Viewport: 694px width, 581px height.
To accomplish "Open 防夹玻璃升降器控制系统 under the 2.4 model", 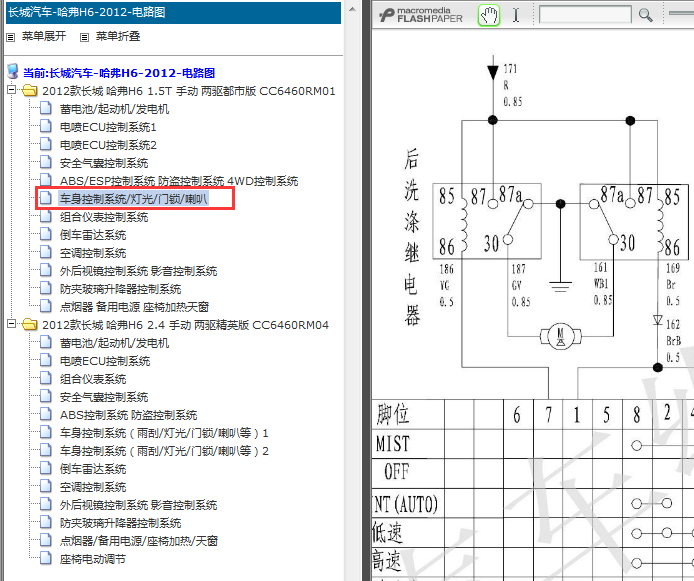I will [120, 523].
